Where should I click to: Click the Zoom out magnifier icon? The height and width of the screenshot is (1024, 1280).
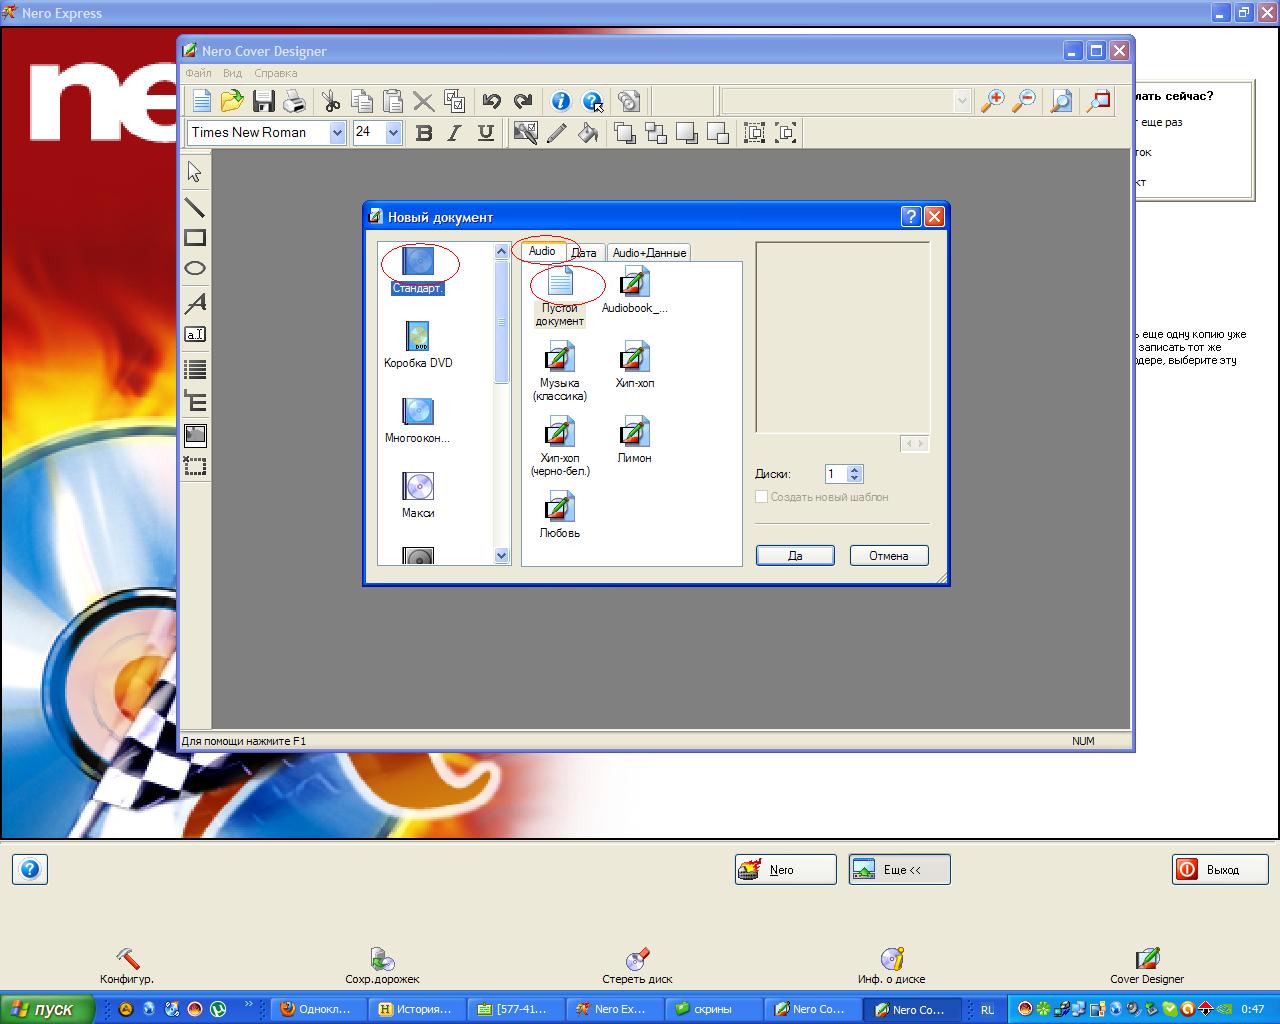point(1023,101)
